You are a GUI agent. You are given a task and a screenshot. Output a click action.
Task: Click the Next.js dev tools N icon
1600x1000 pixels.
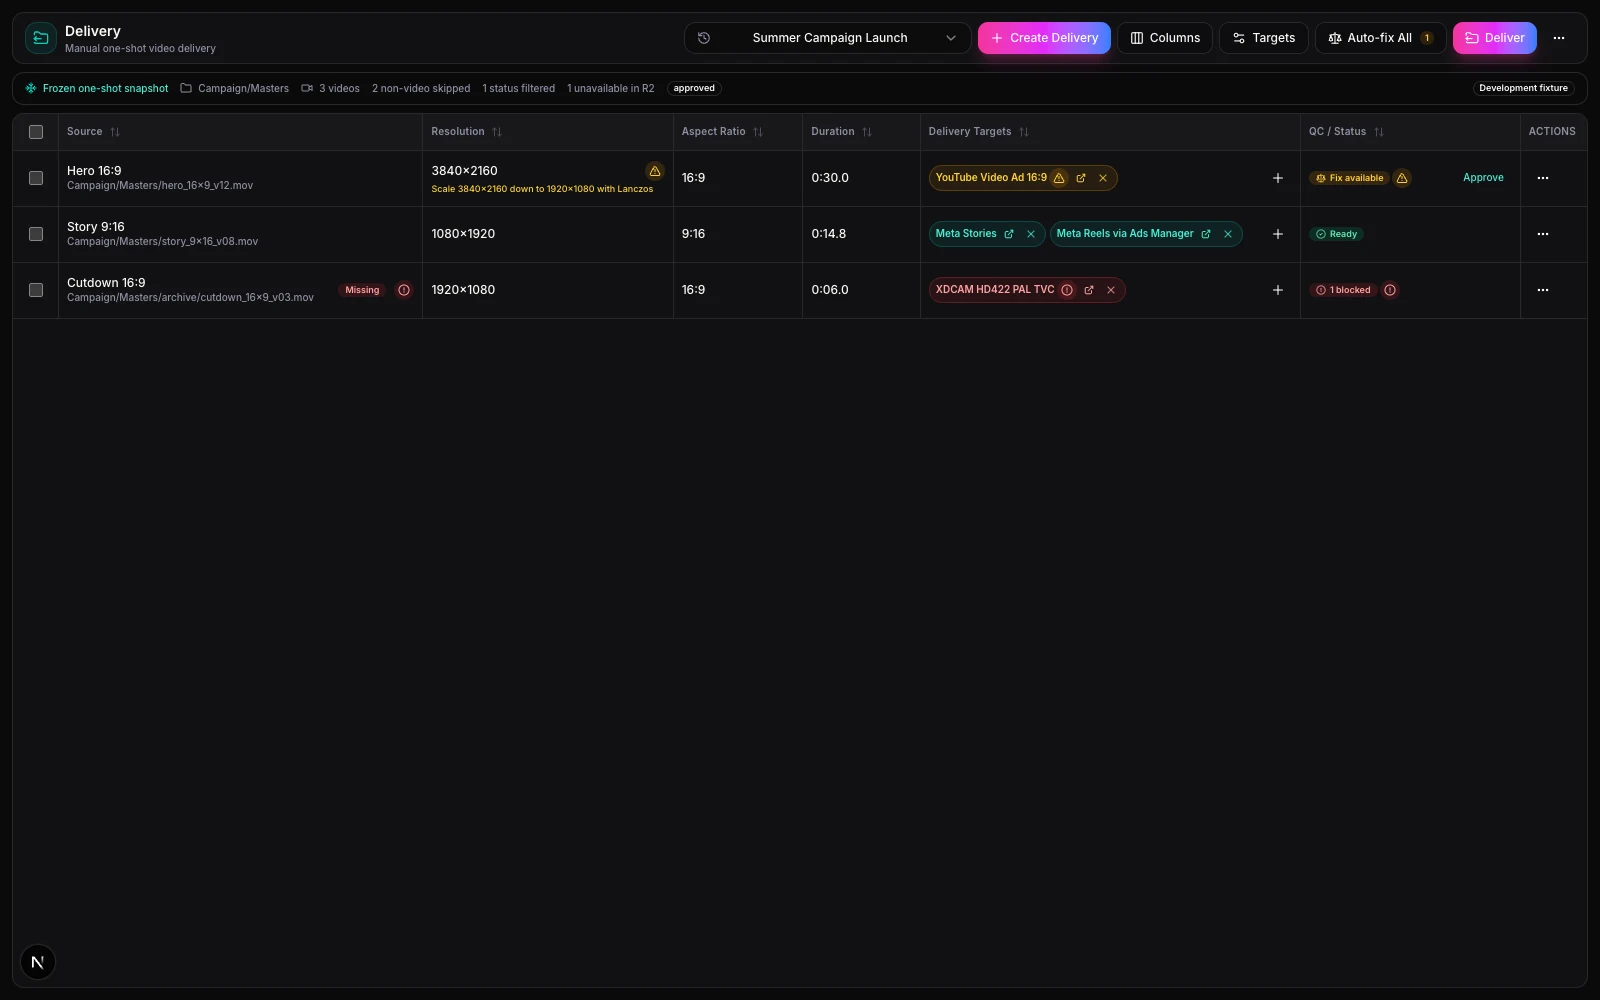[38, 962]
